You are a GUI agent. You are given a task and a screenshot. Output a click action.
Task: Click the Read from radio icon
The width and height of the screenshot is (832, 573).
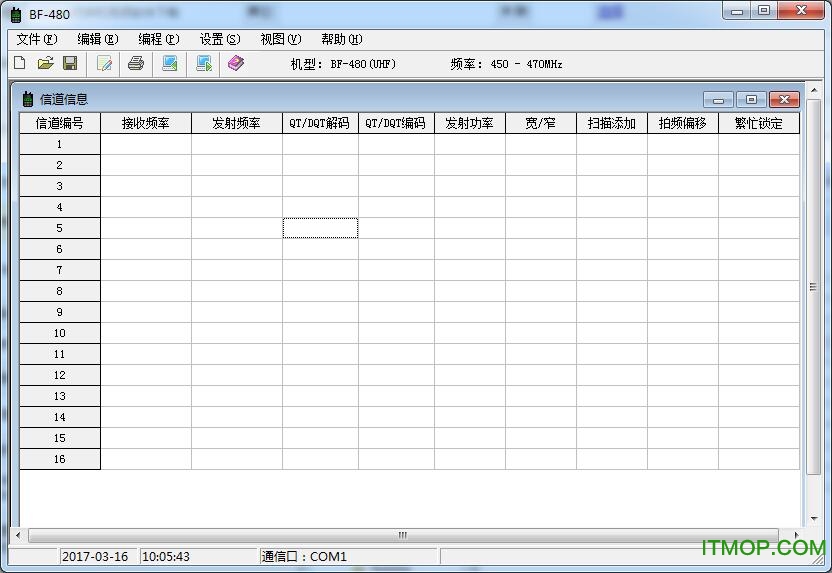tap(170, 63)
